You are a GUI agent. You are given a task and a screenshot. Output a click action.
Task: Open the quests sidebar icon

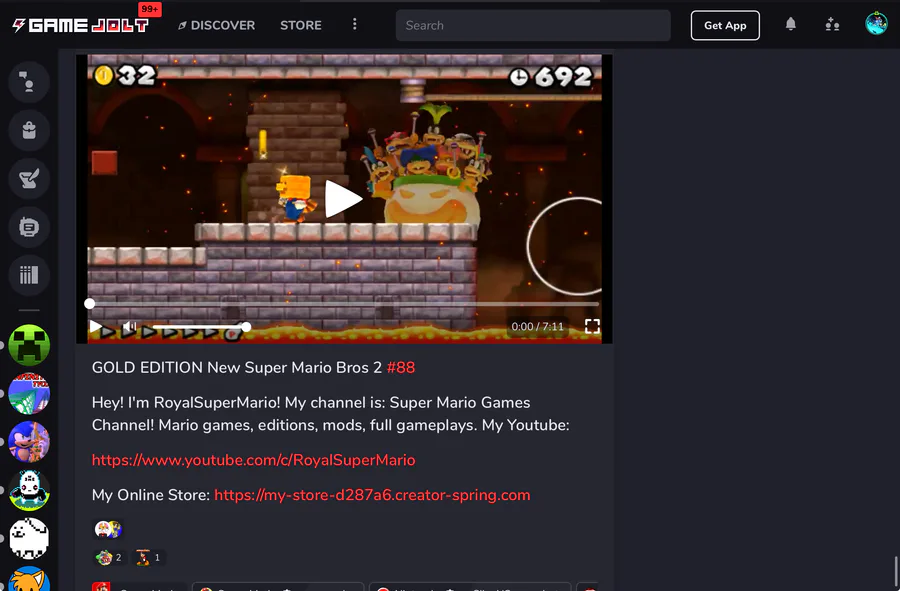29,178
